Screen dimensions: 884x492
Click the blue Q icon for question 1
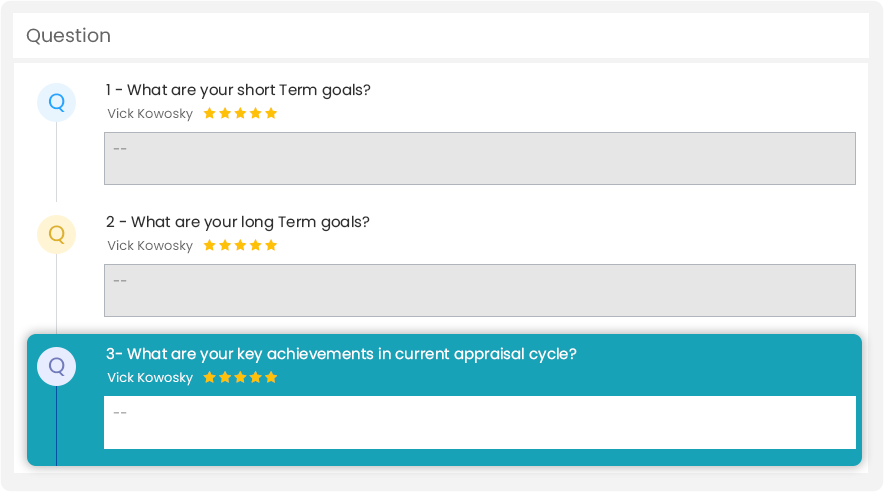coord(56,103)
